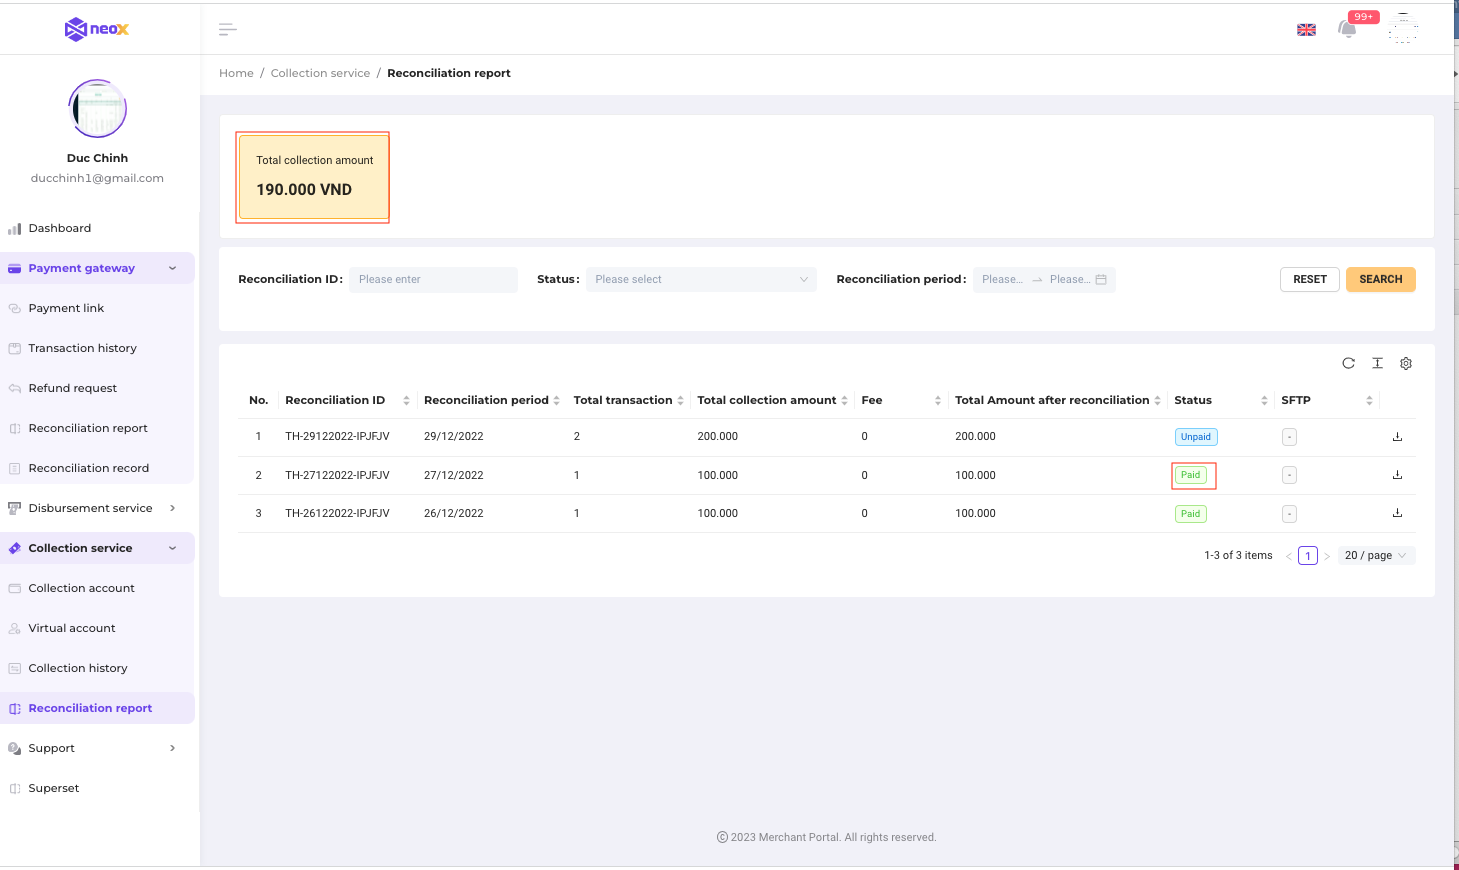Click the table refresh icon

pyautogui.click(x=1348, y=363)
